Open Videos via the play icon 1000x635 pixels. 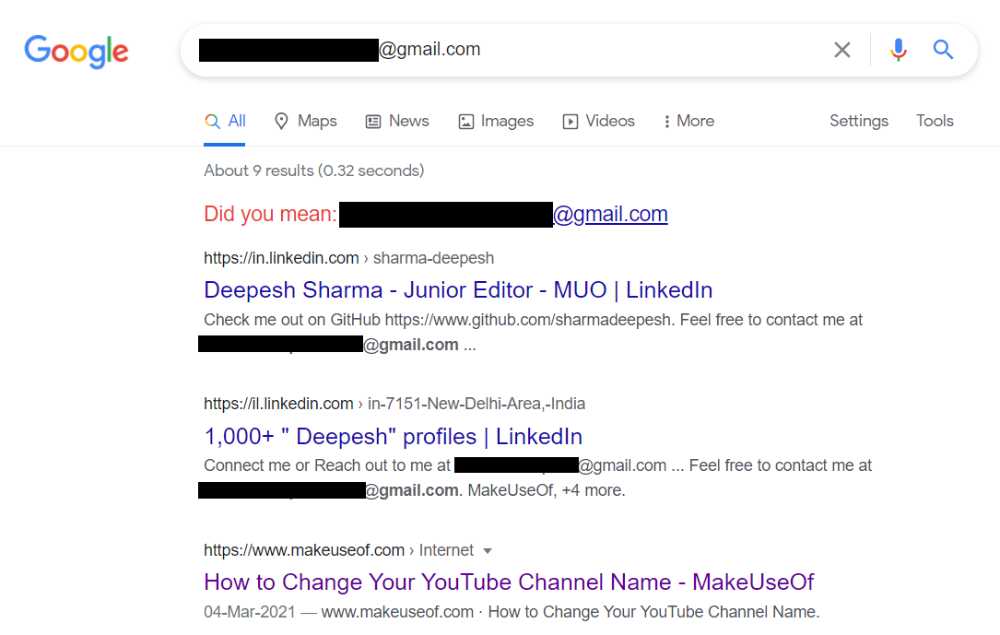(x=571, y=120)
